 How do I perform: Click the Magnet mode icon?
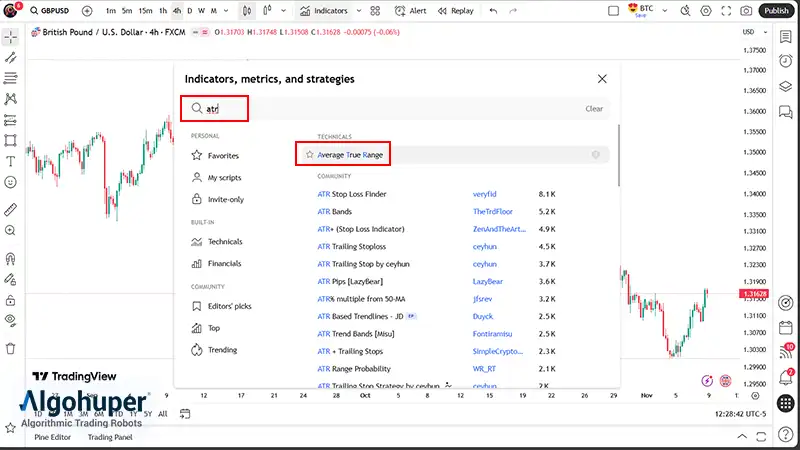point(10,257)
